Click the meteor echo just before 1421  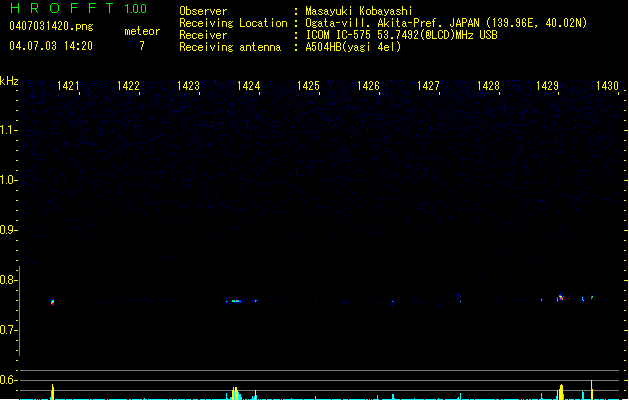click(52, 302)
